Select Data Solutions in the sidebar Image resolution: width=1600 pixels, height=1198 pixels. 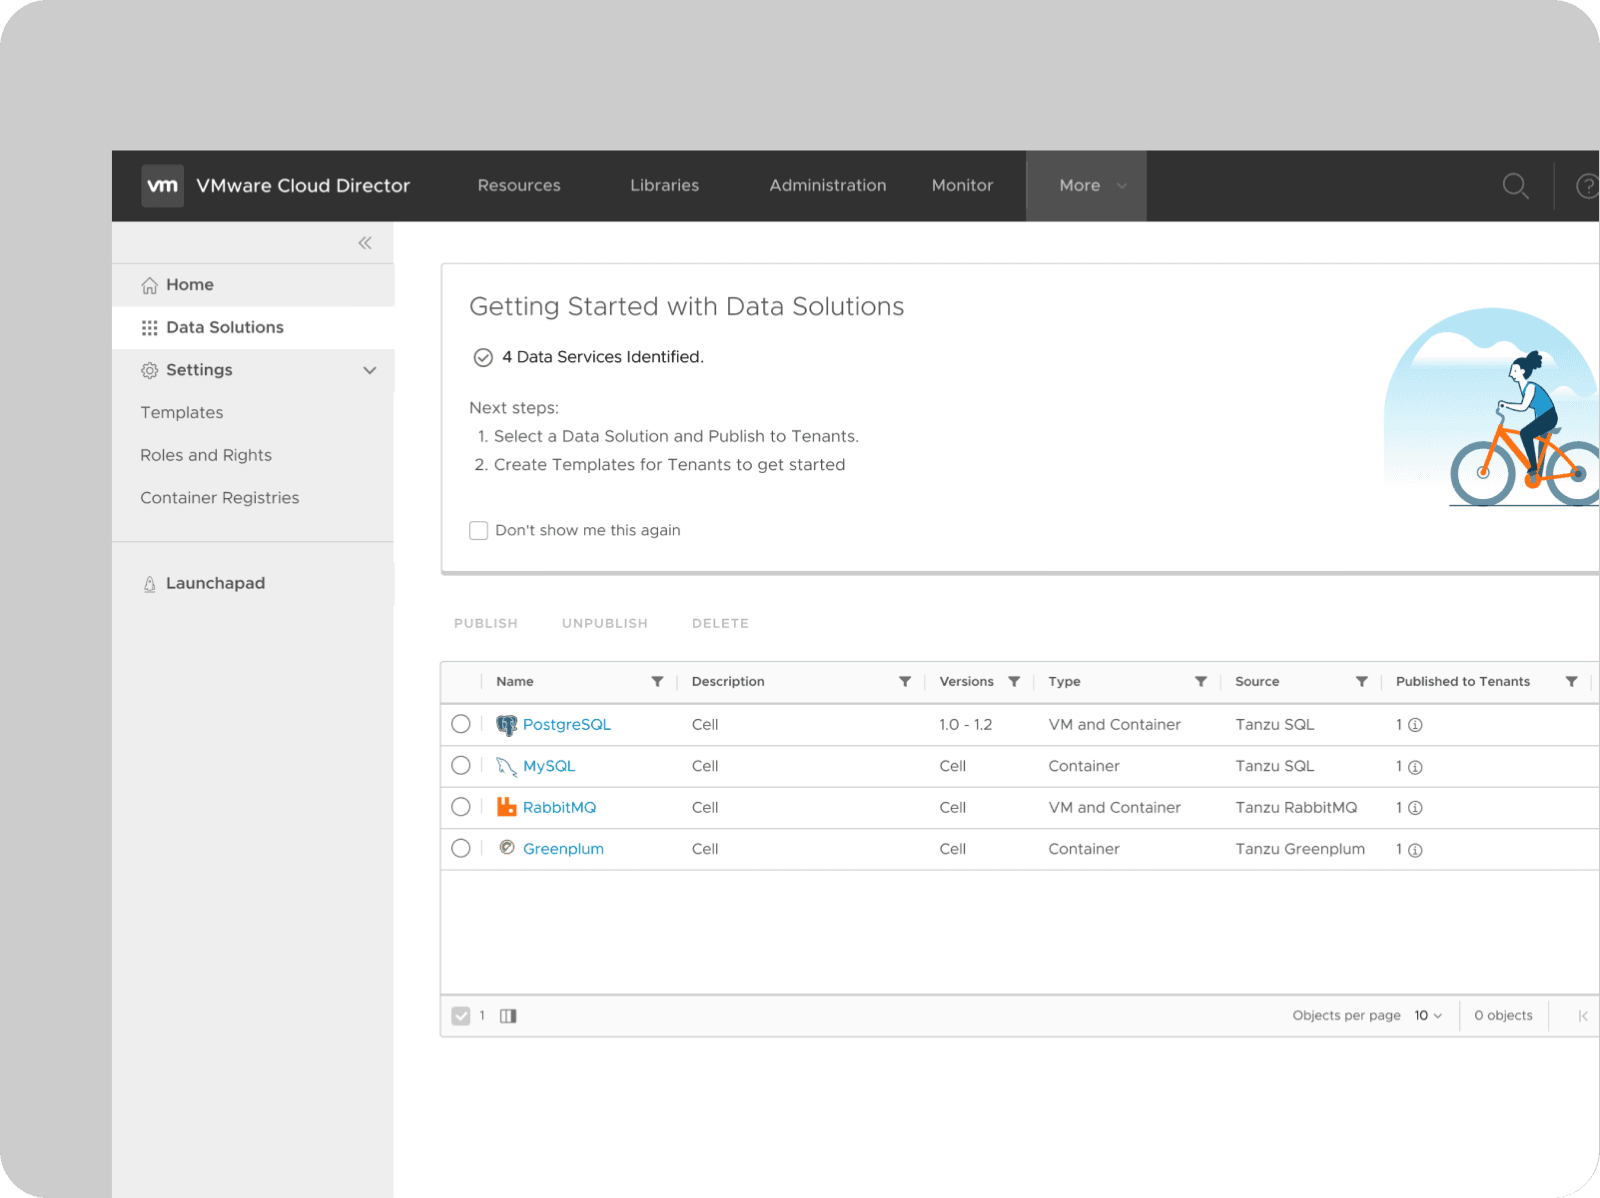[253, 328]
